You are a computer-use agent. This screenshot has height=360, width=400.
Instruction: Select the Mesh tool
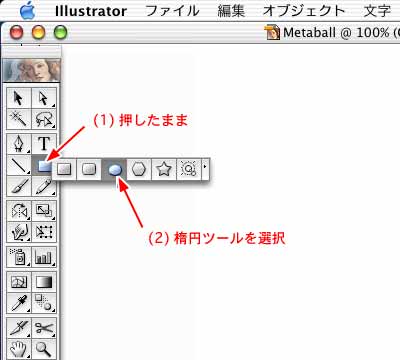point(19,282)
